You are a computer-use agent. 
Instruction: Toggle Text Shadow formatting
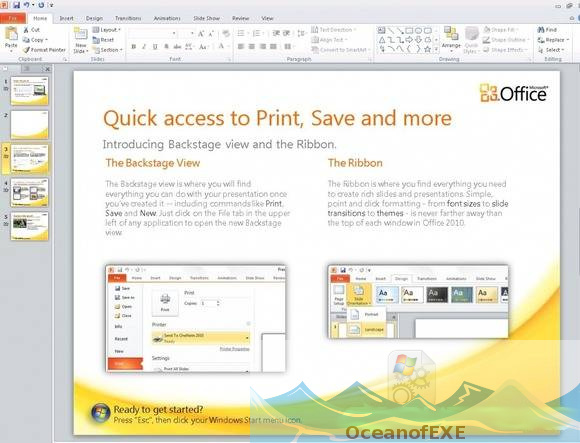pyautogui.click(x=166, y=47)
